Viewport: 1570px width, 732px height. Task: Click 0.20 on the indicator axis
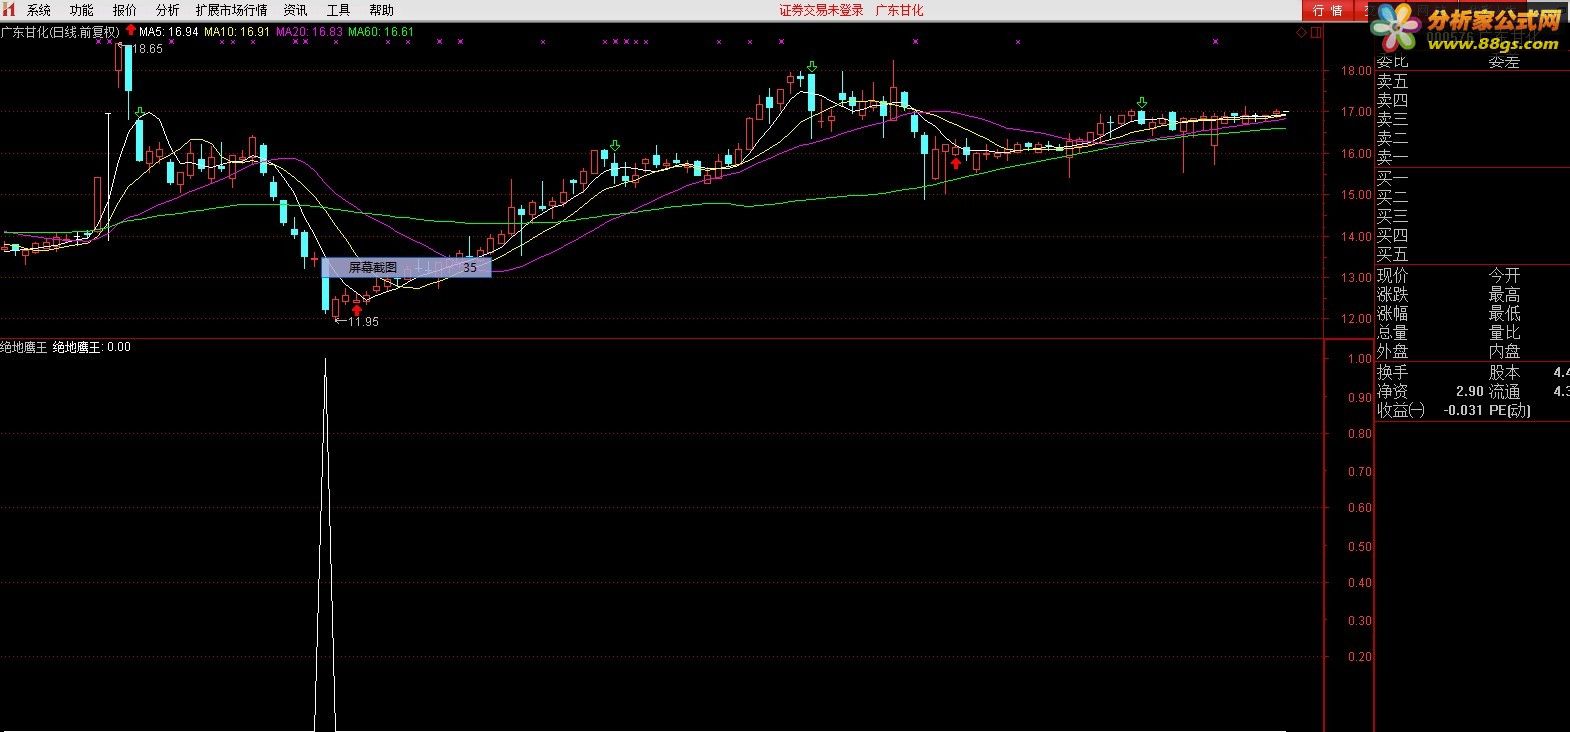[1360, 657]
